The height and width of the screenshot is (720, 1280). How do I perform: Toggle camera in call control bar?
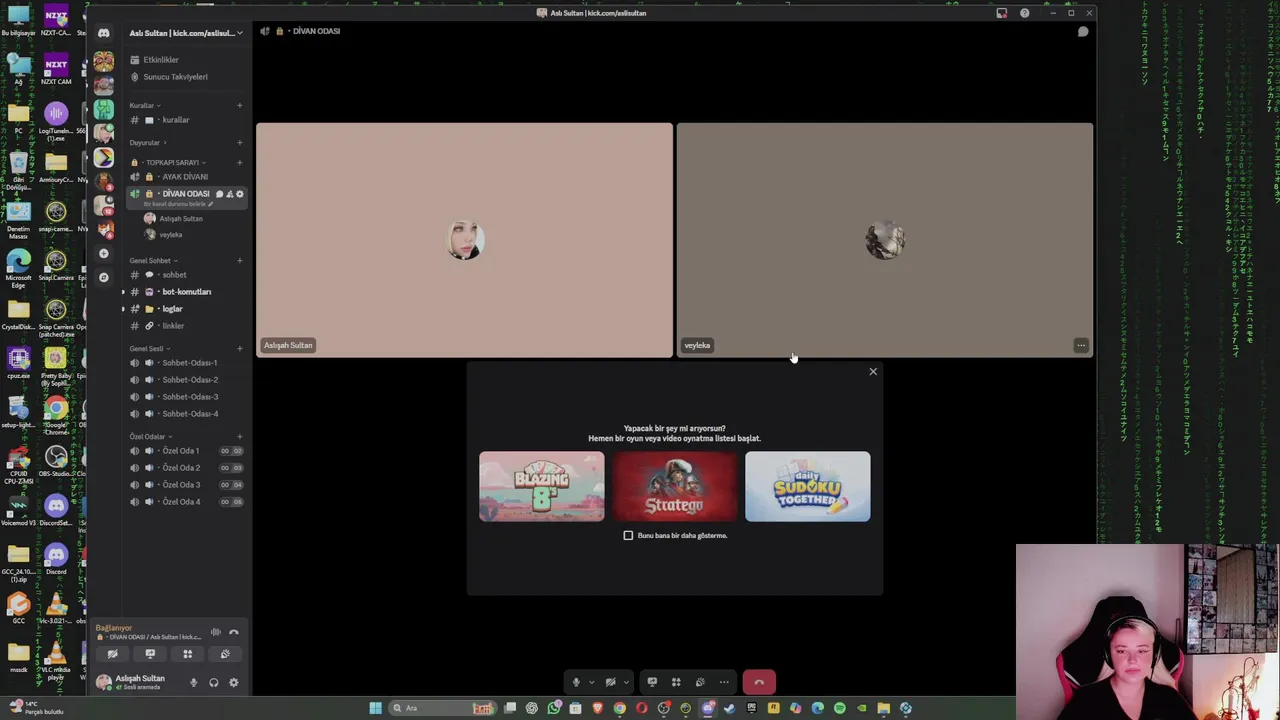point(610,682)
